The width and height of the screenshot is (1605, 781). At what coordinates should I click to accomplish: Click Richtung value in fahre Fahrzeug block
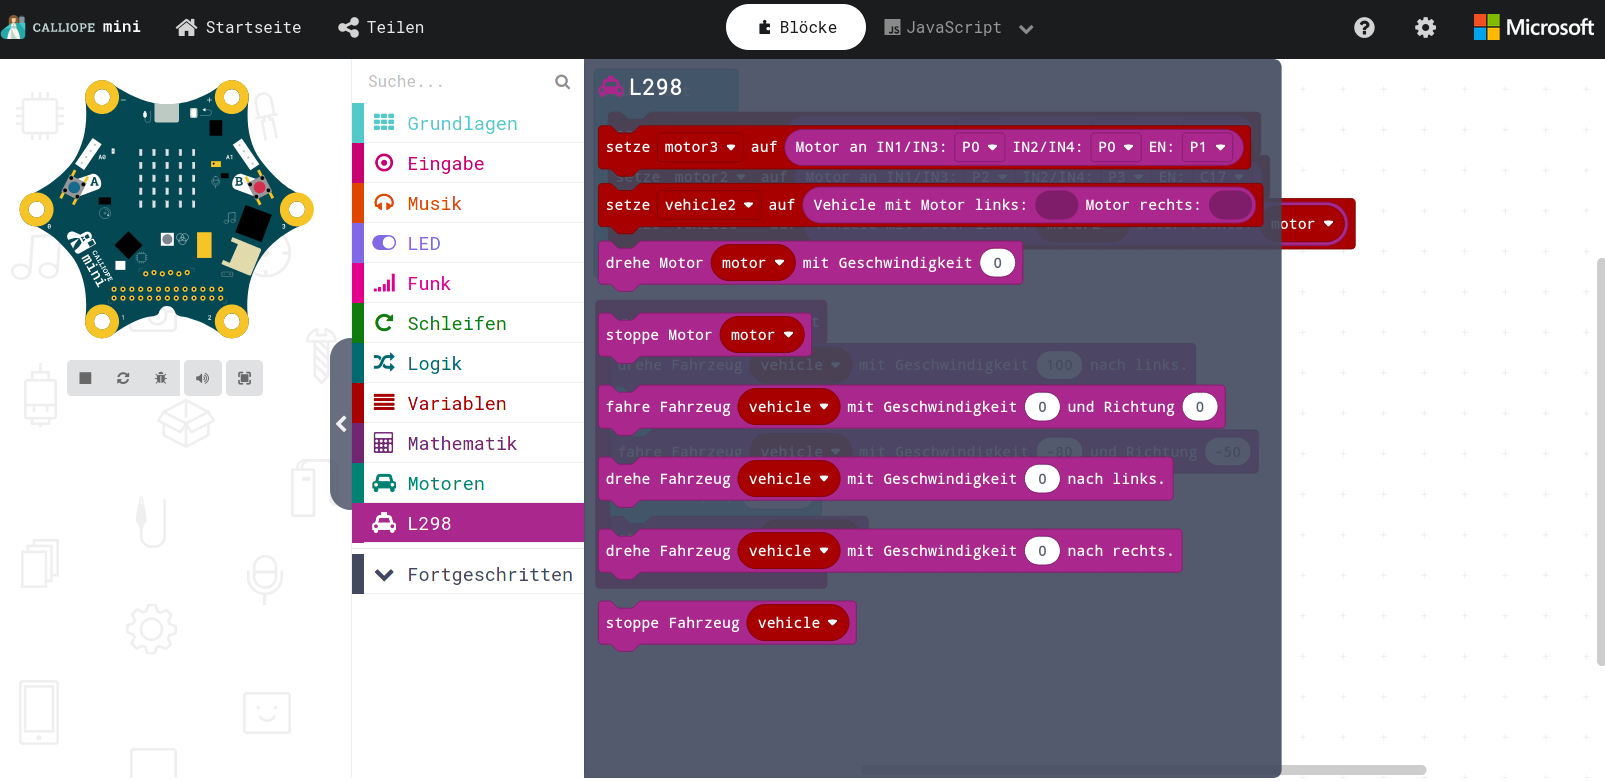[x=1200, y=407]
